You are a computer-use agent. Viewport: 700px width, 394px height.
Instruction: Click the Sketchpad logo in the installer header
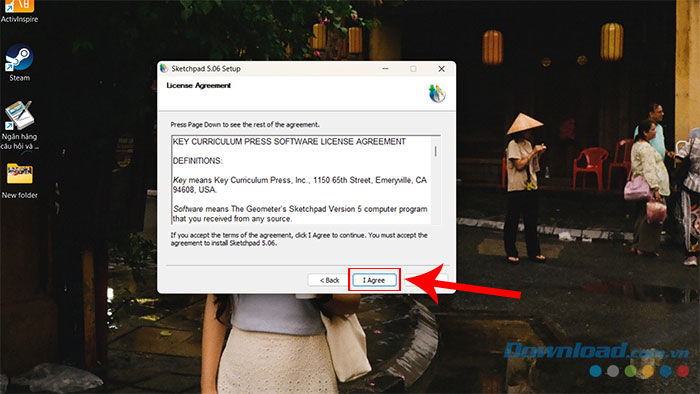click(437, 93)
